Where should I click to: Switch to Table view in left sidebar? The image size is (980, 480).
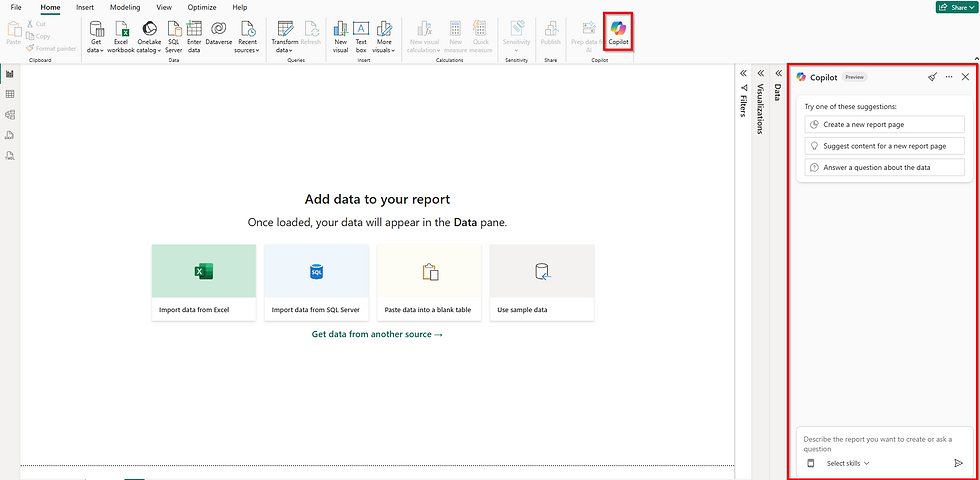tap(10, 94)
